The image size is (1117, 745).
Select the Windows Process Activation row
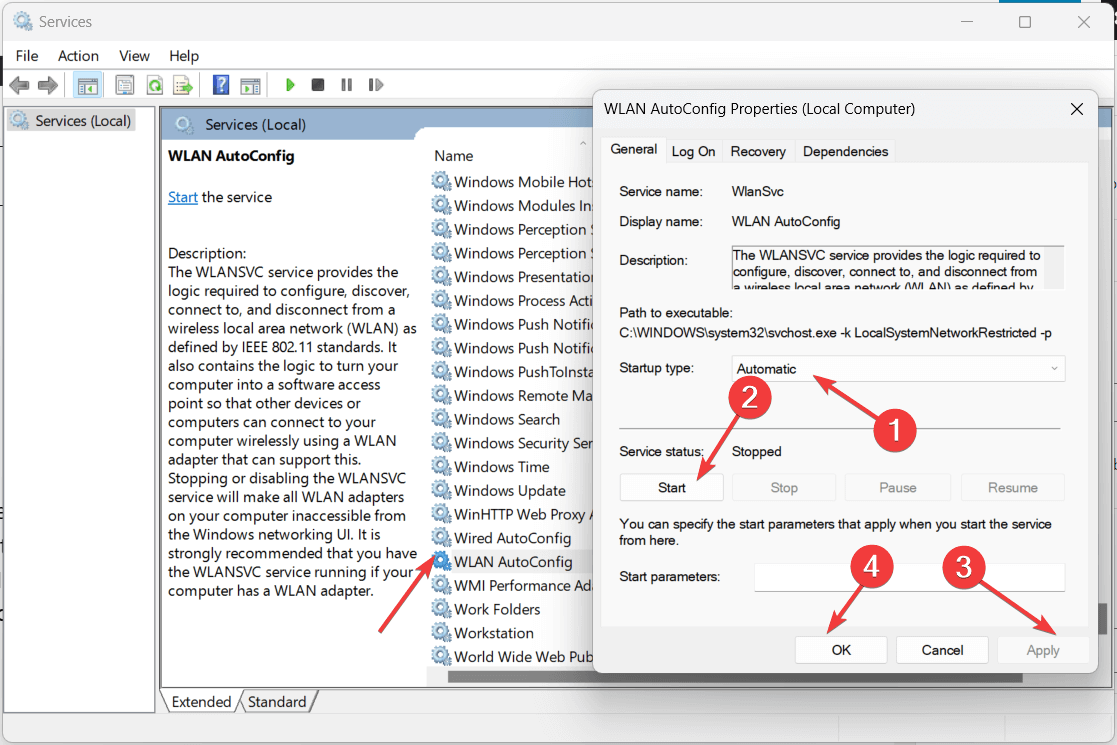[512, 301]
